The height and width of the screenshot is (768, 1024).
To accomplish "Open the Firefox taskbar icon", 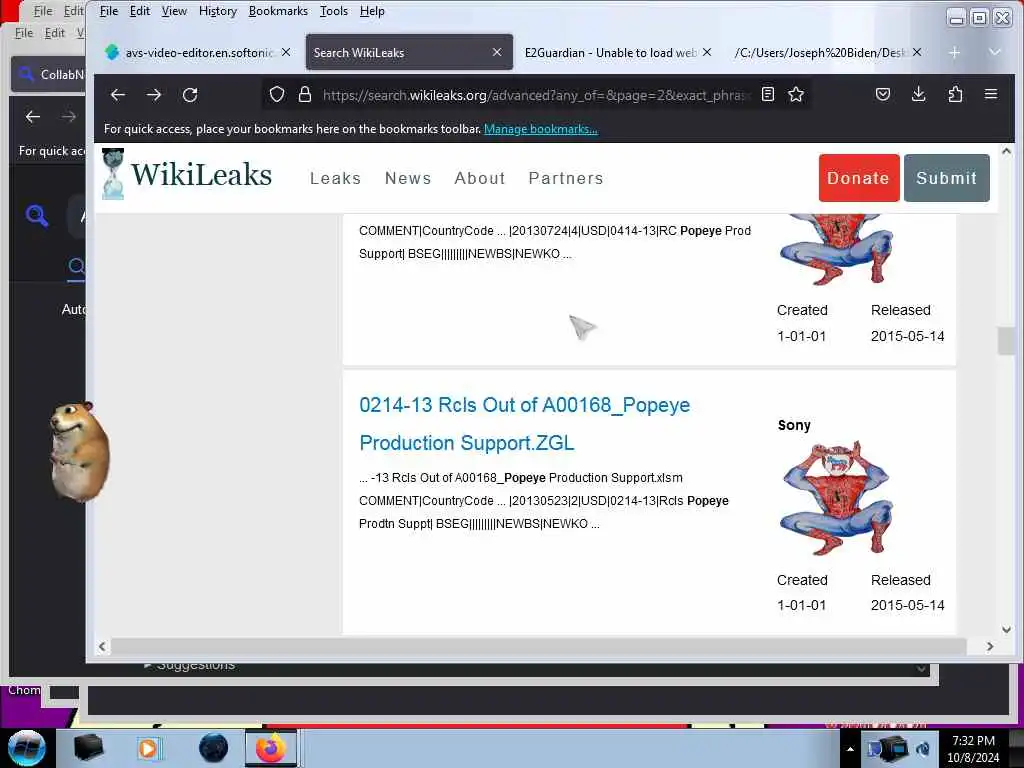I will coord(271,748).
